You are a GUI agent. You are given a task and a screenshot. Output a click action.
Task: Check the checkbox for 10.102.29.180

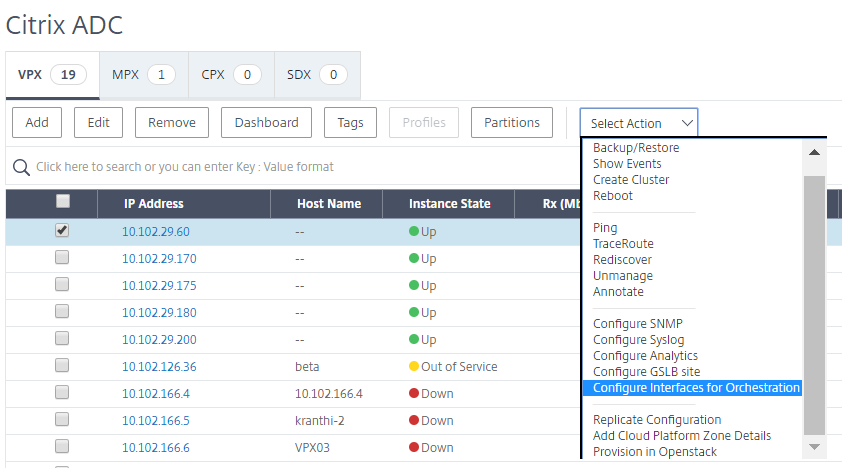point(62,311)
